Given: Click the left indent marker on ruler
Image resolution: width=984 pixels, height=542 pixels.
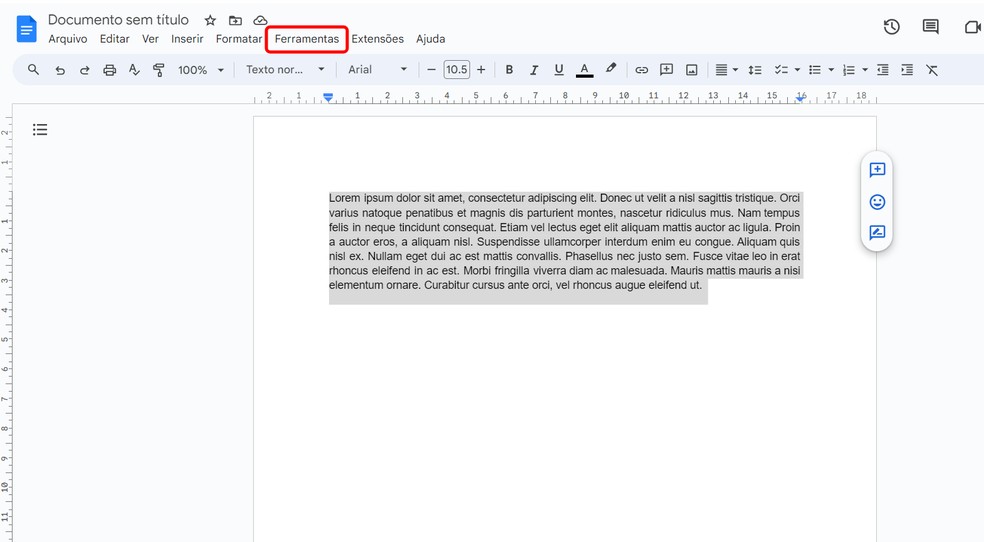Looking at the screenshot, I should [x=328, y=97].
